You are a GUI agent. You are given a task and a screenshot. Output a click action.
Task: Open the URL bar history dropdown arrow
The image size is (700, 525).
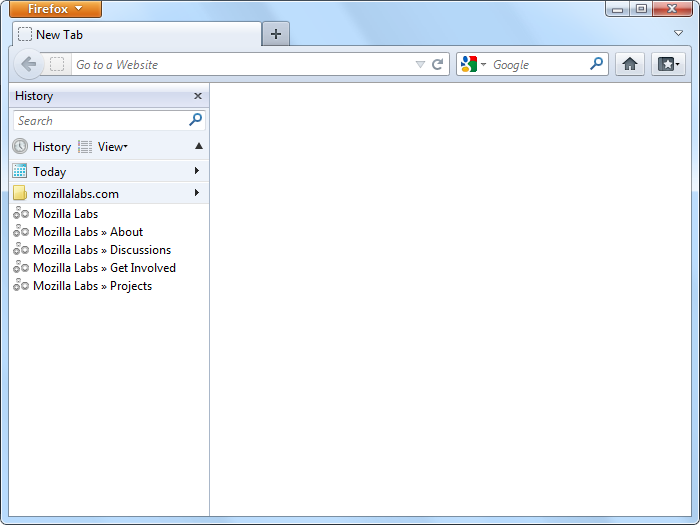pyautogui.click(x=420, y=64)
